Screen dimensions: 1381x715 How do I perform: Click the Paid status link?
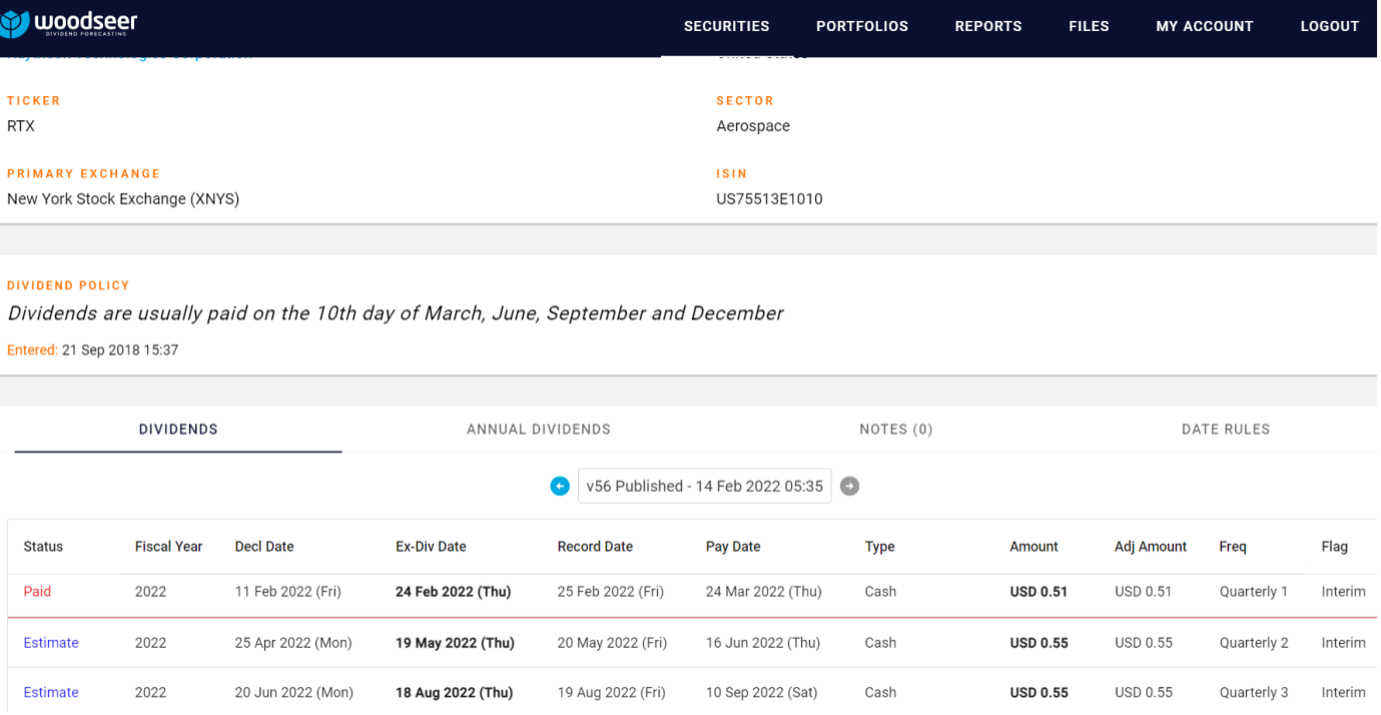click(37, 592)
